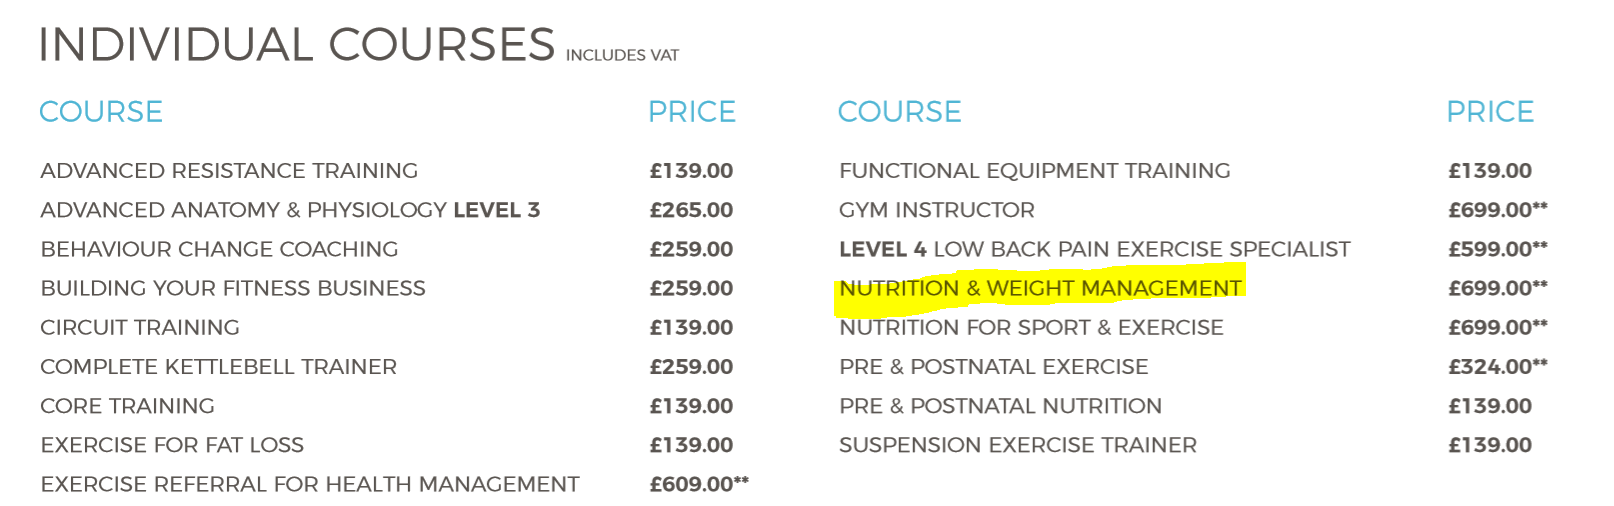This screenshot has height=506, width=1614.
Task: Select Exercise Referral for Health Management
Action: point(310,484)
